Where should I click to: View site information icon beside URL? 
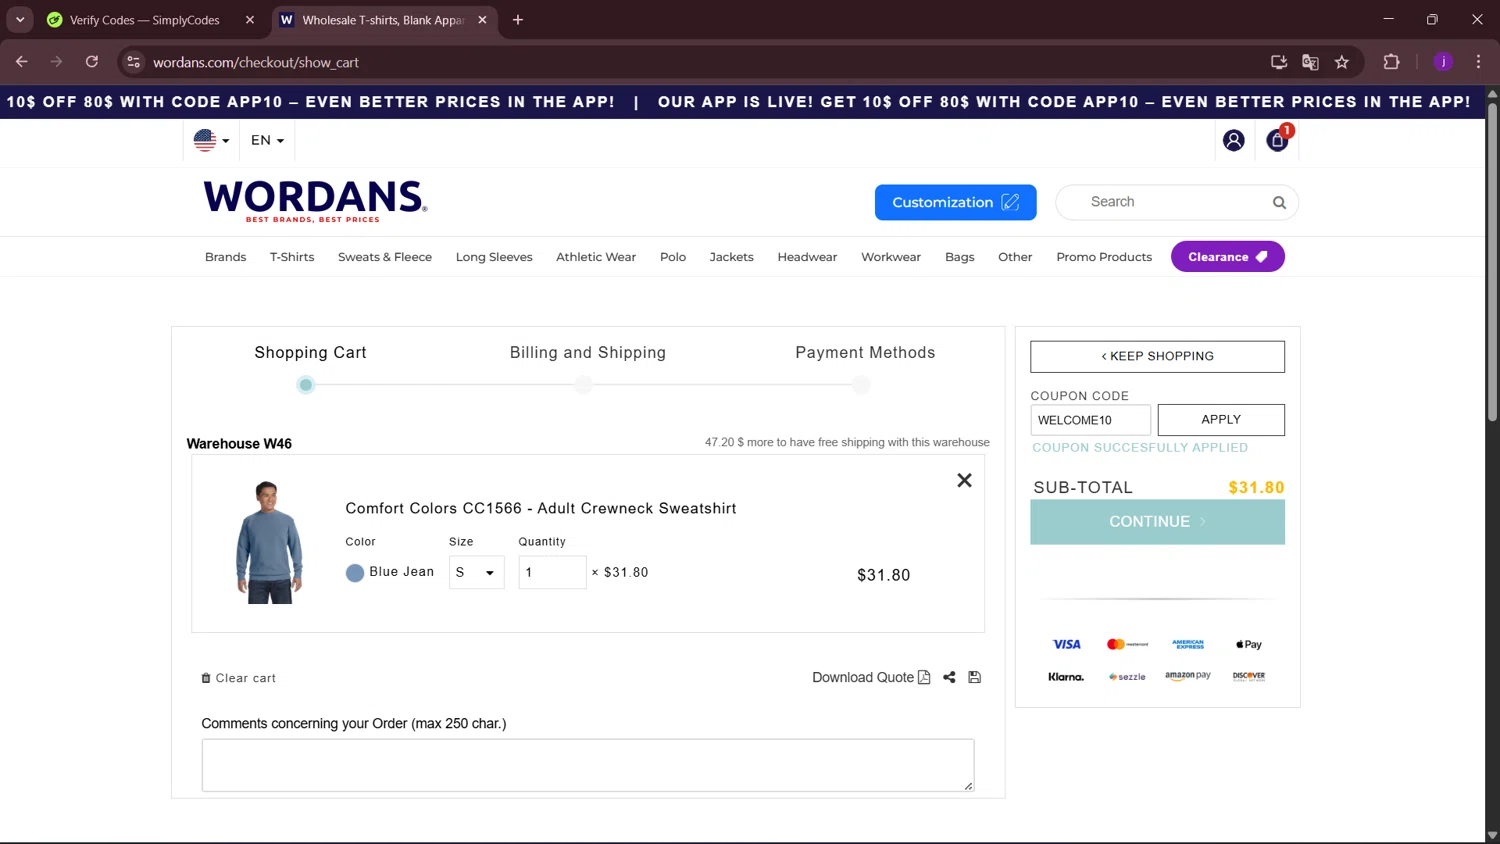pos(133,62)
